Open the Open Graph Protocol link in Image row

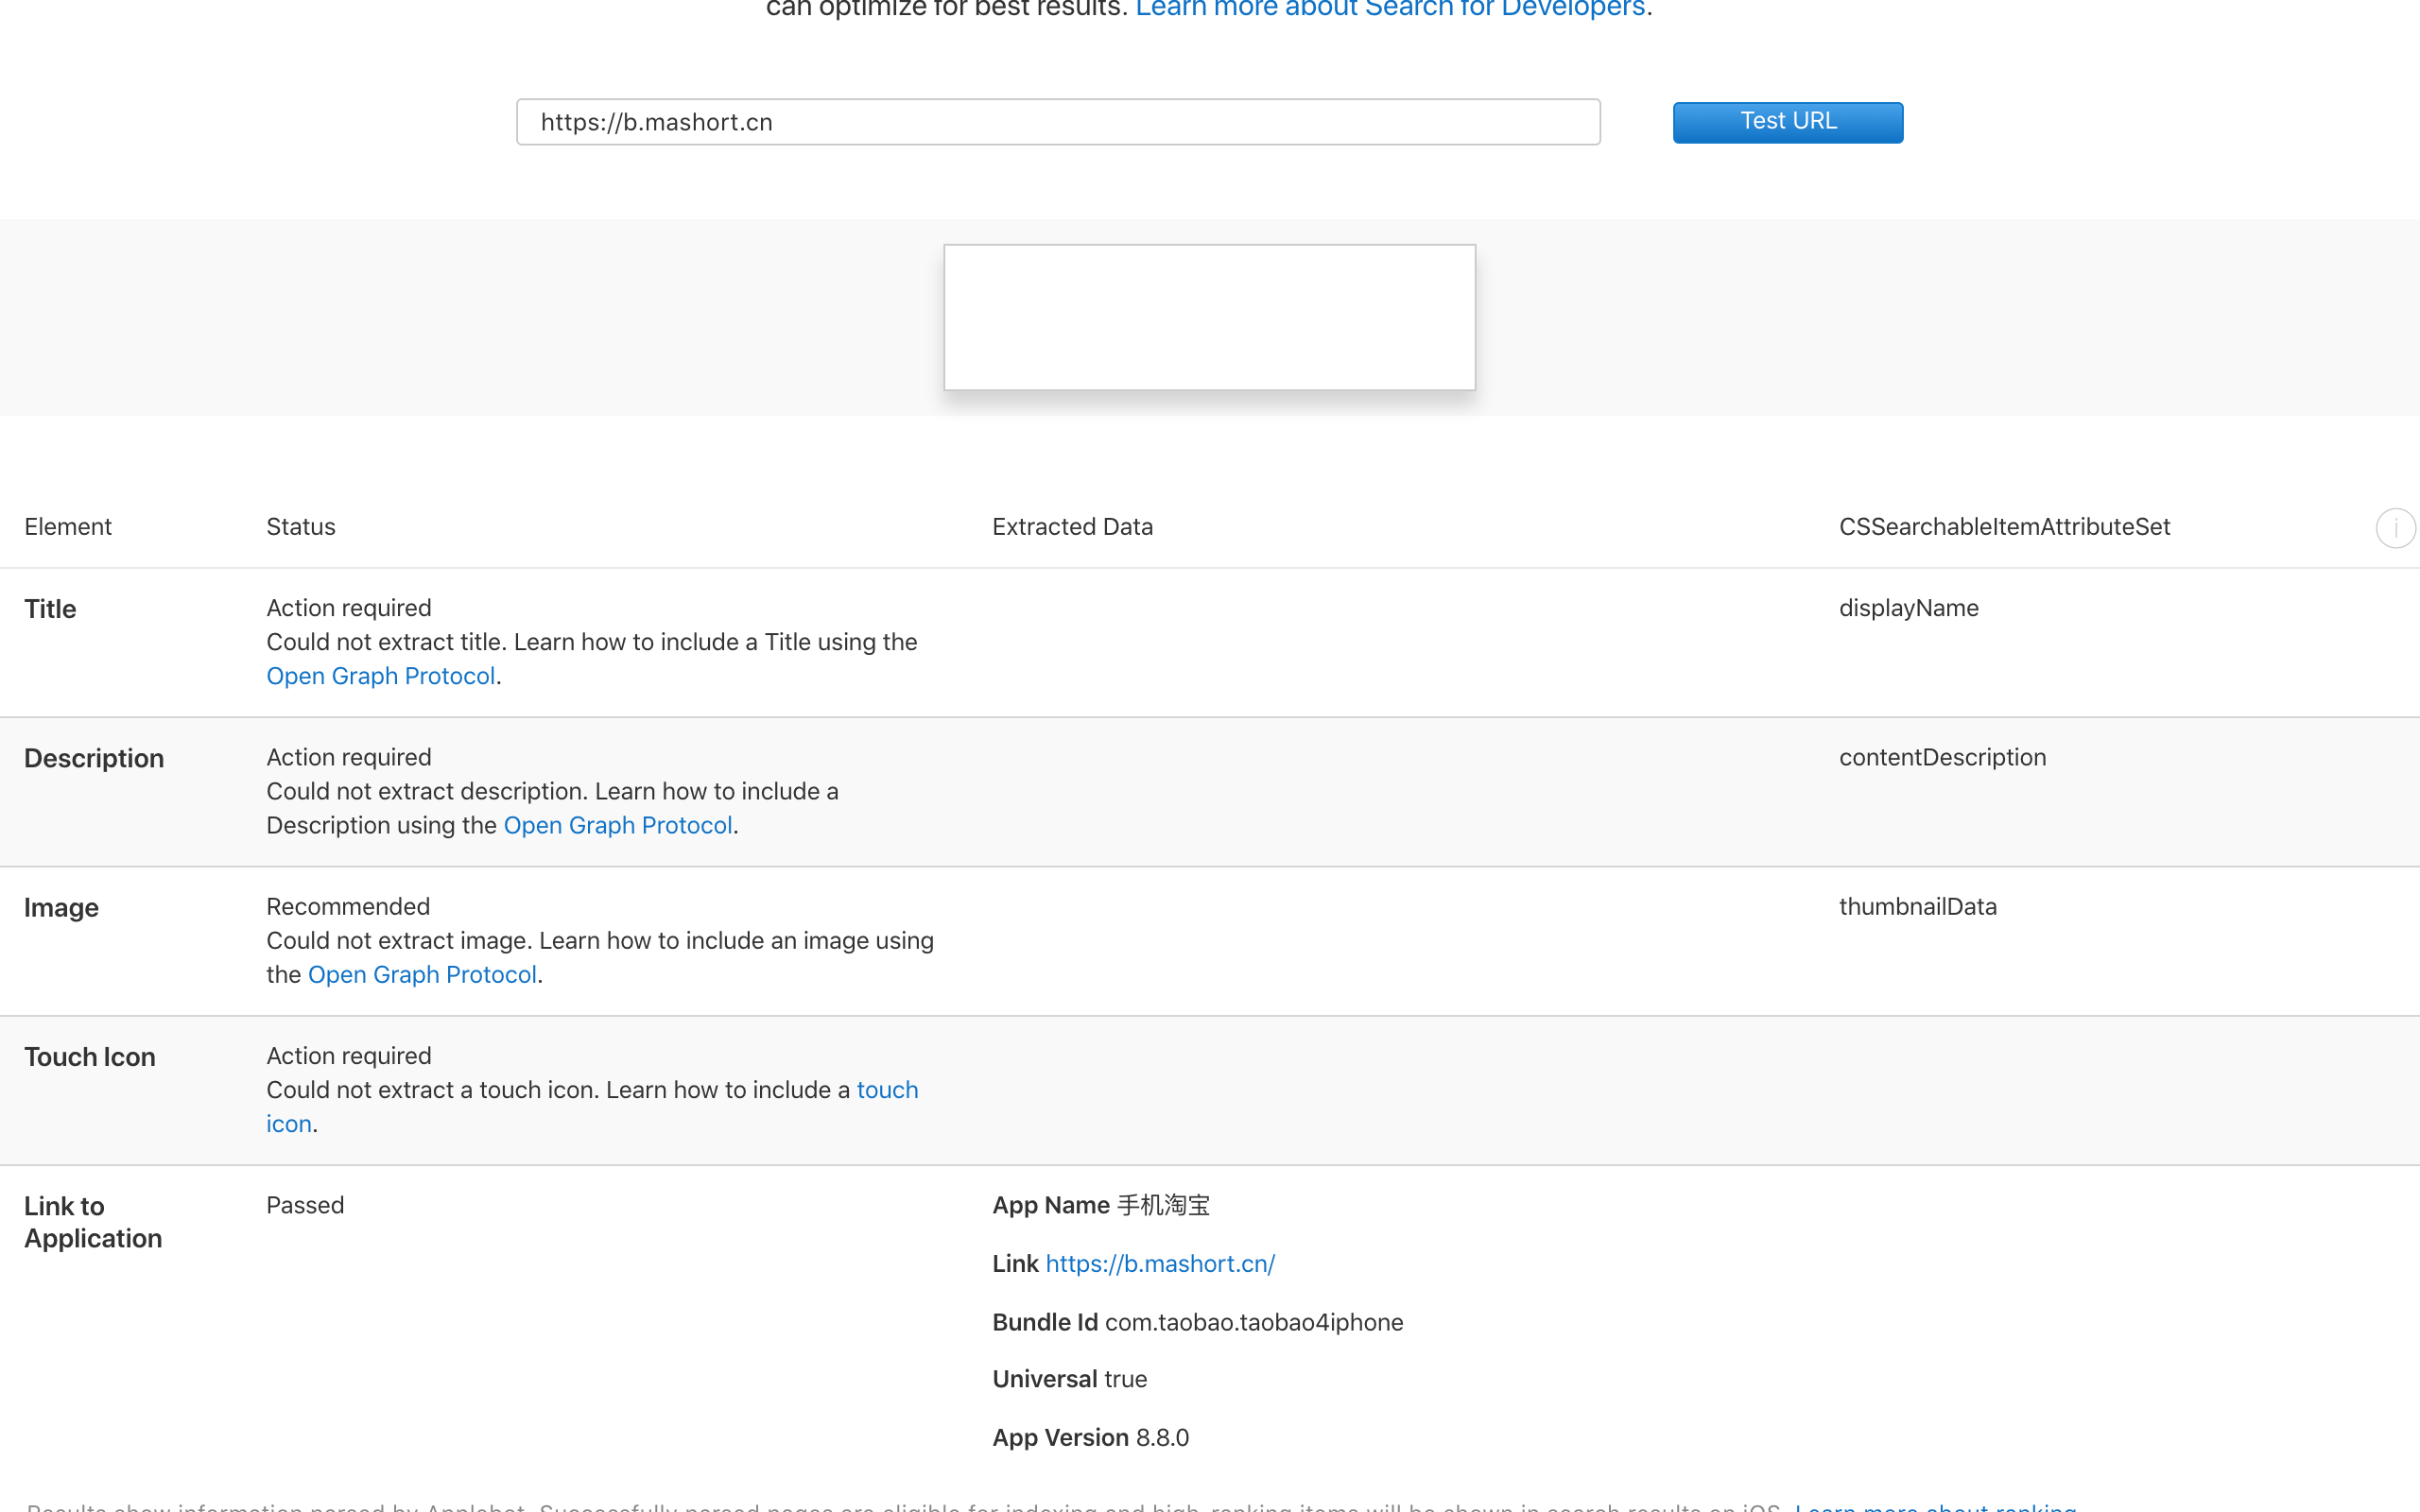(x=421, y=973)
